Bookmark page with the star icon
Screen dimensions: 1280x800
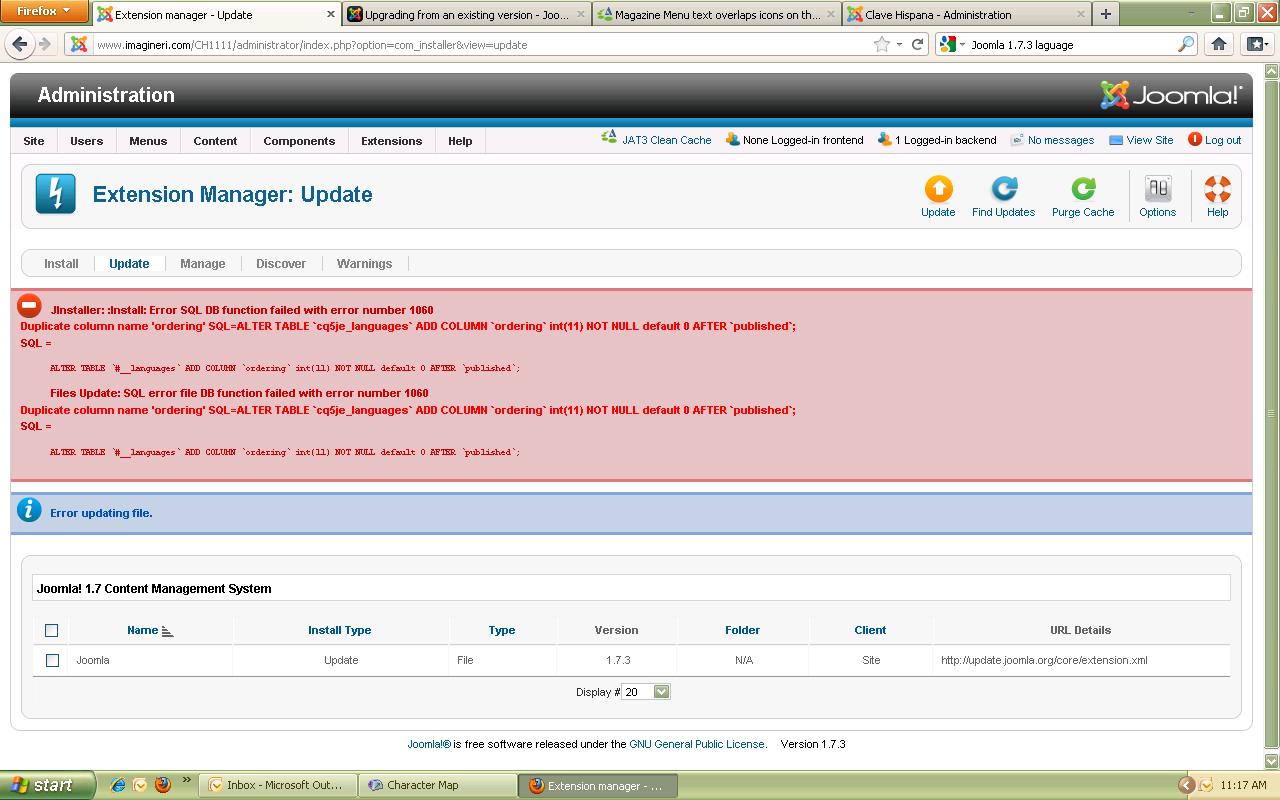(x=881, y=44)
